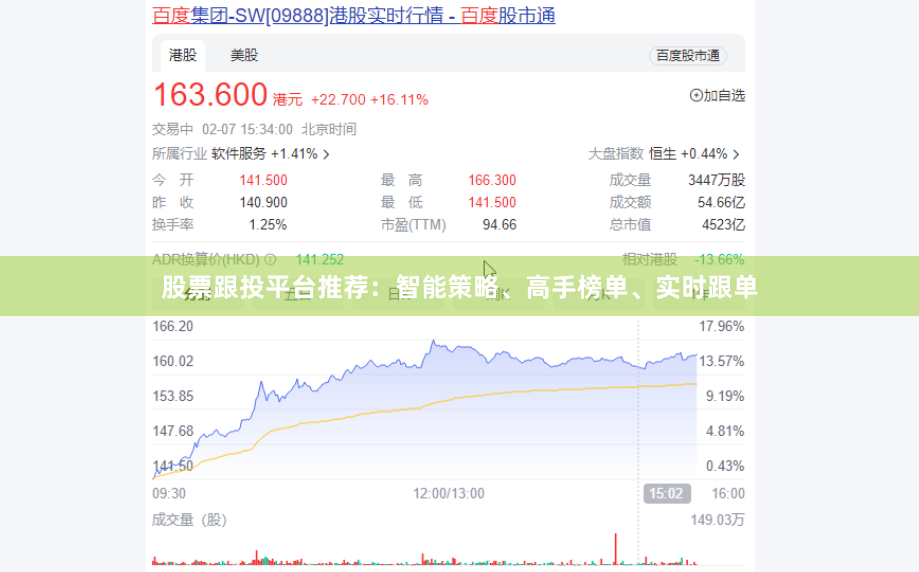This screenshot has height=572, width=919.
Task: Expand the 软件服务 industry chevron arrow
Action: 326,155
